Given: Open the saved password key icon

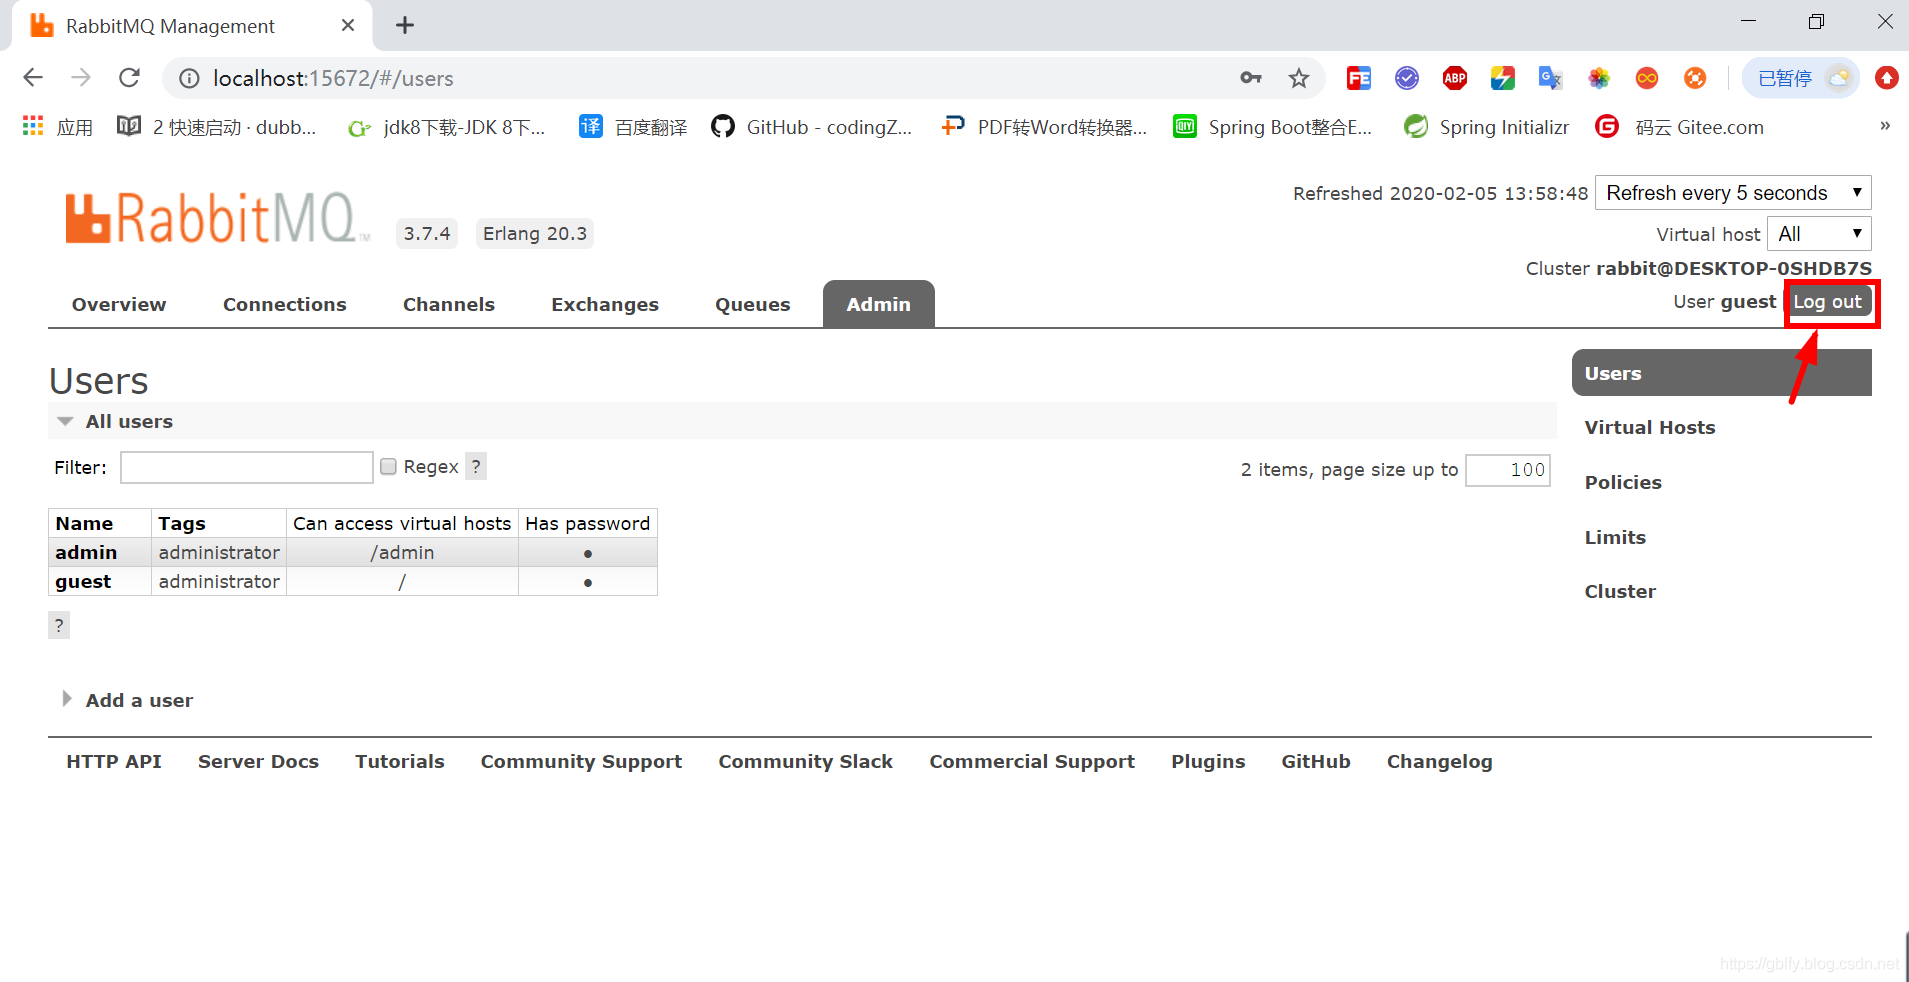Looking at the screenshot, I should [1250, 78].
